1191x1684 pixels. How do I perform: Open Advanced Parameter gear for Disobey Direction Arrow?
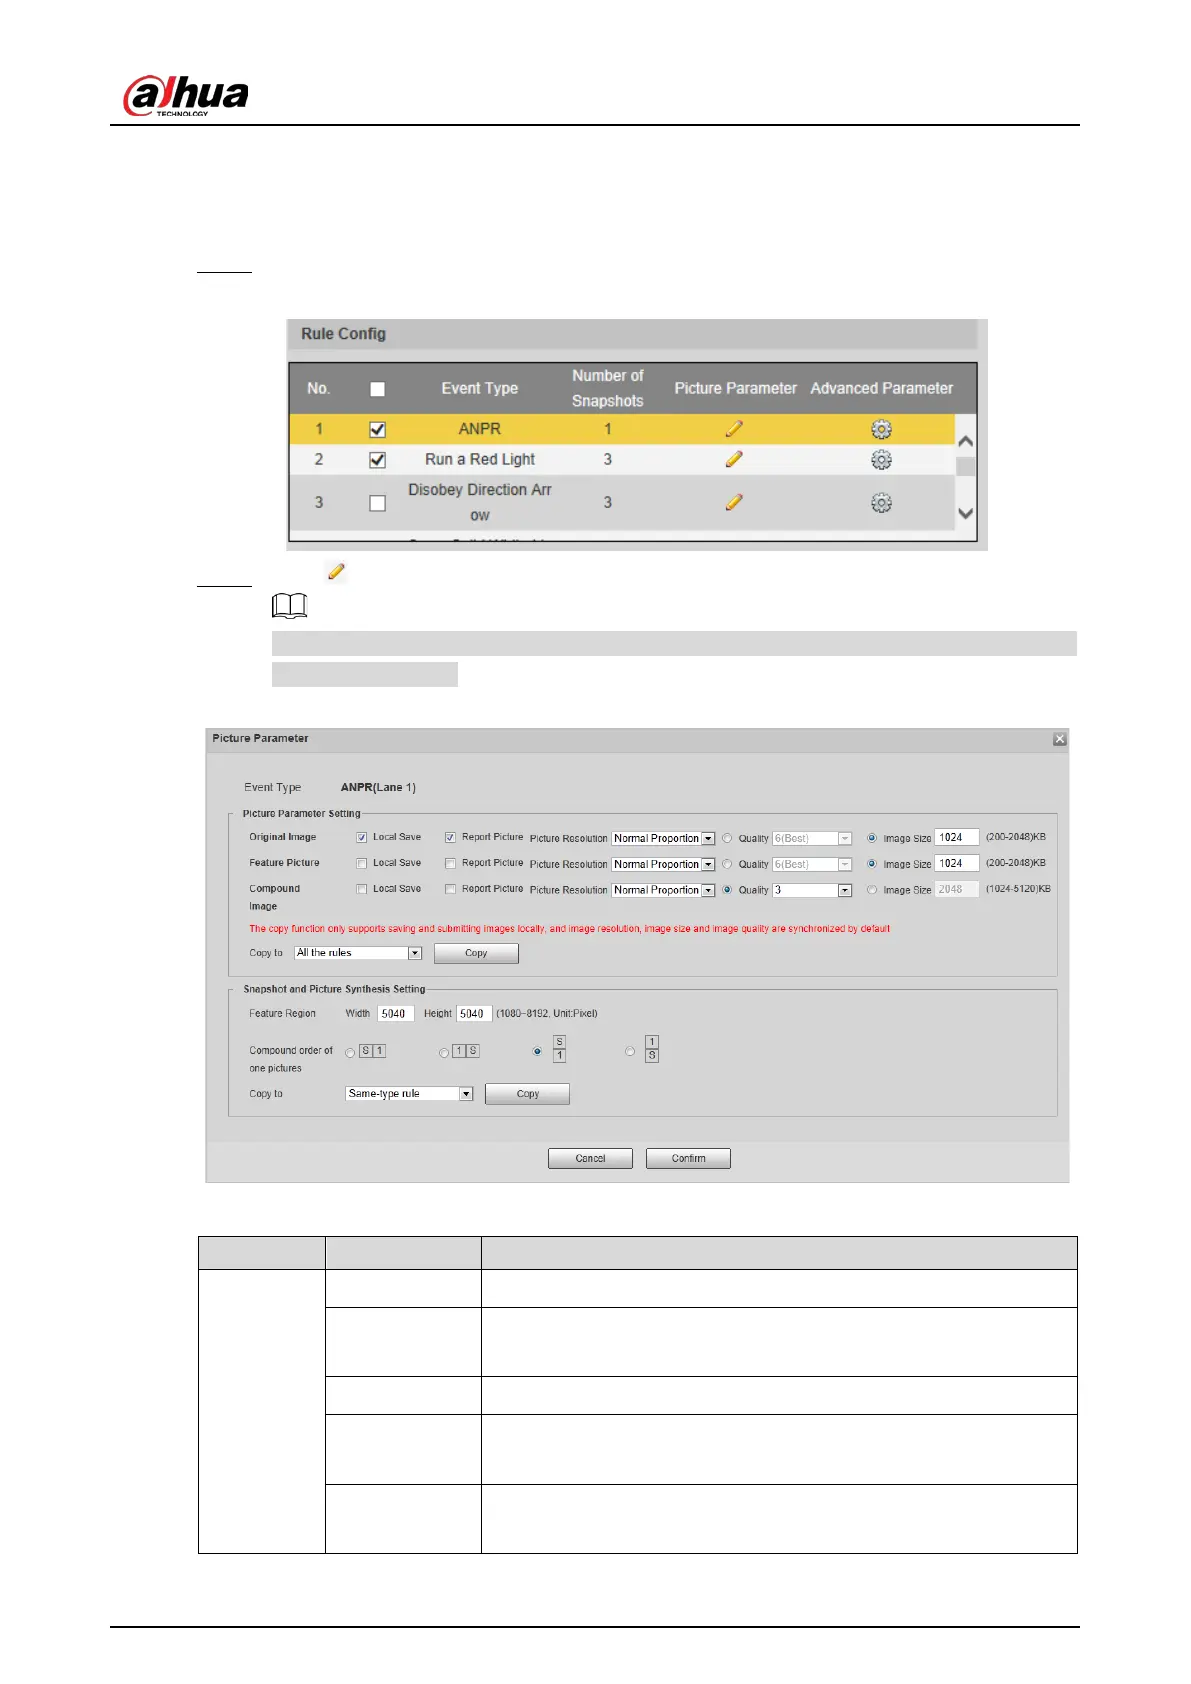881,503
